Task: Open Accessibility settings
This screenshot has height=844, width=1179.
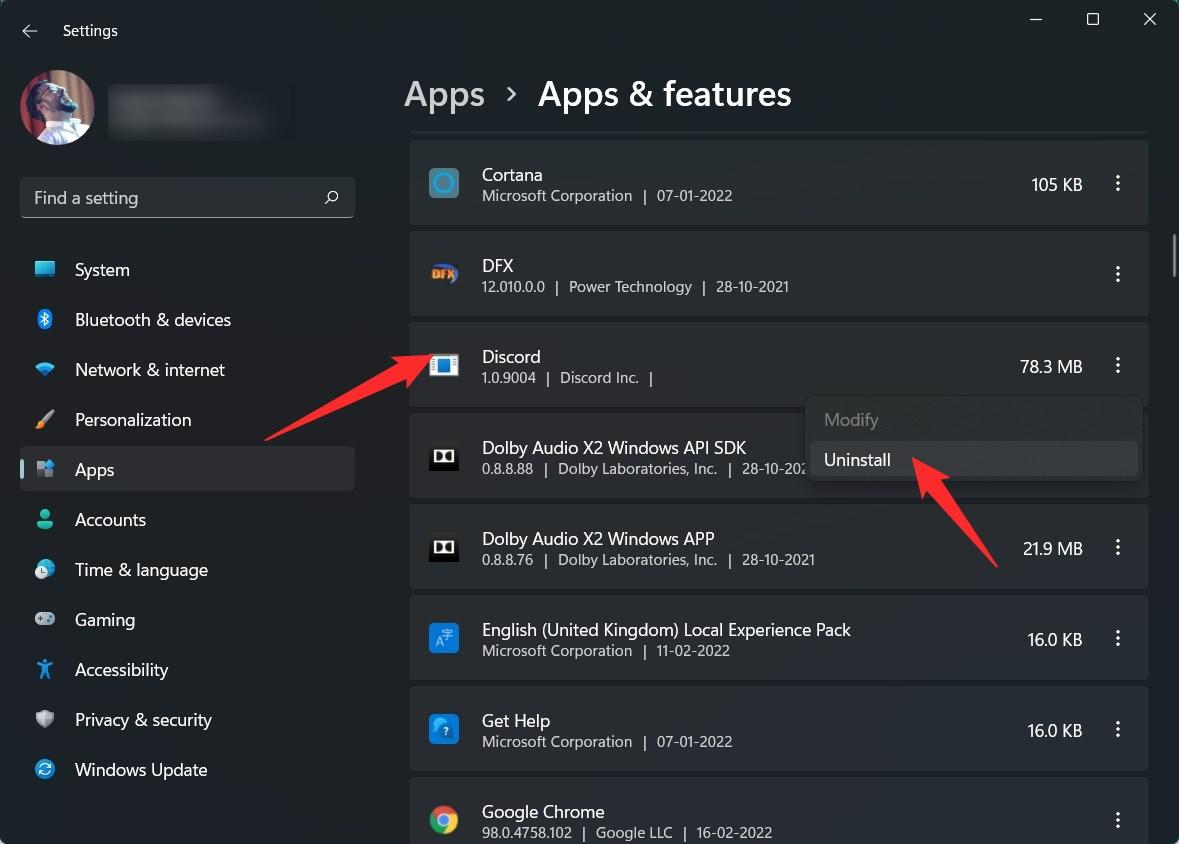Action: [x=187, y=669]
